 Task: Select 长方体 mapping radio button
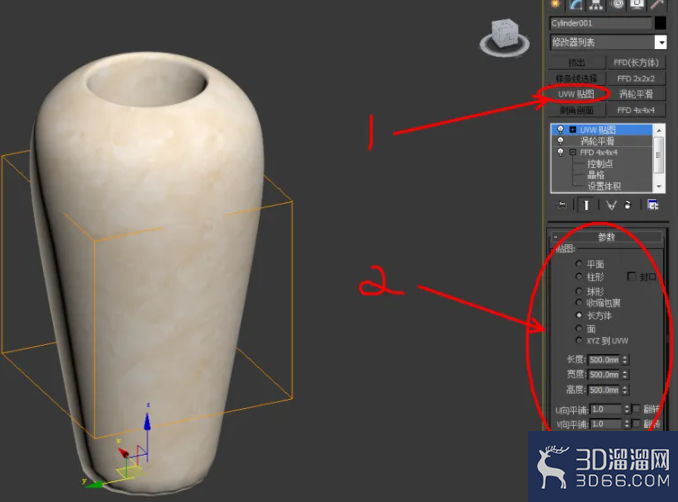click(x=579, y=315)
